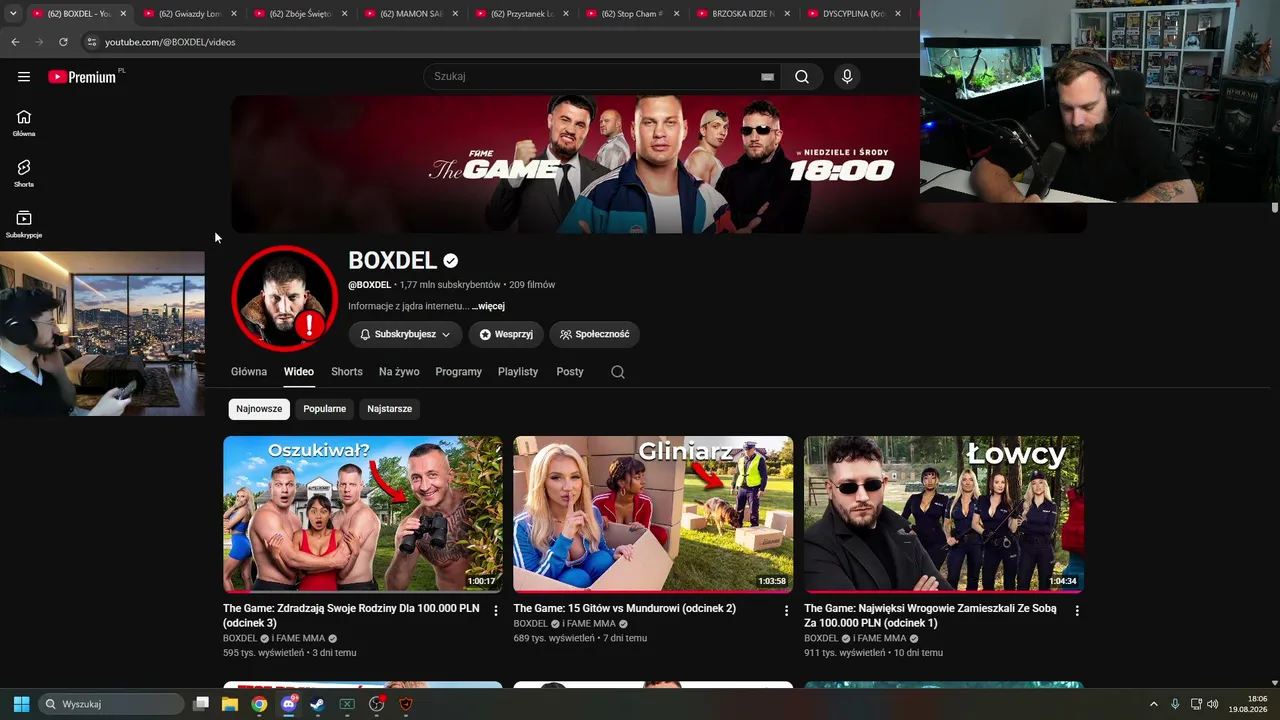Click the tray microphone icon
Screen dimensions: 1280x720
pos(1175,704)
